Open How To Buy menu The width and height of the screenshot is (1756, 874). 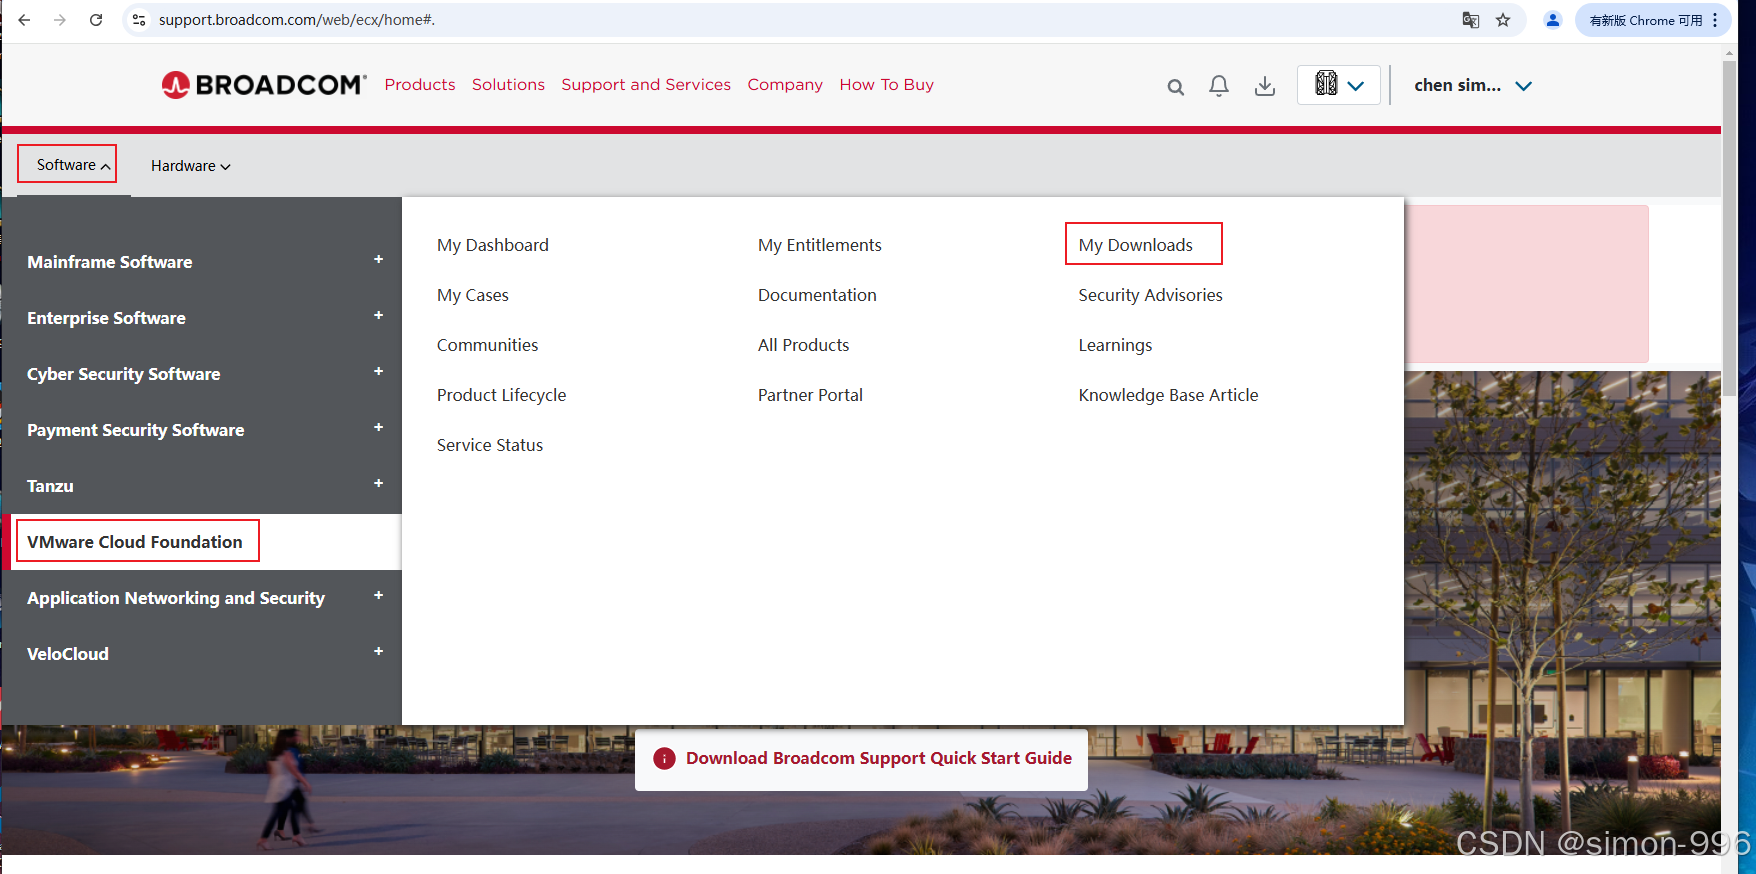coord(887,85)
